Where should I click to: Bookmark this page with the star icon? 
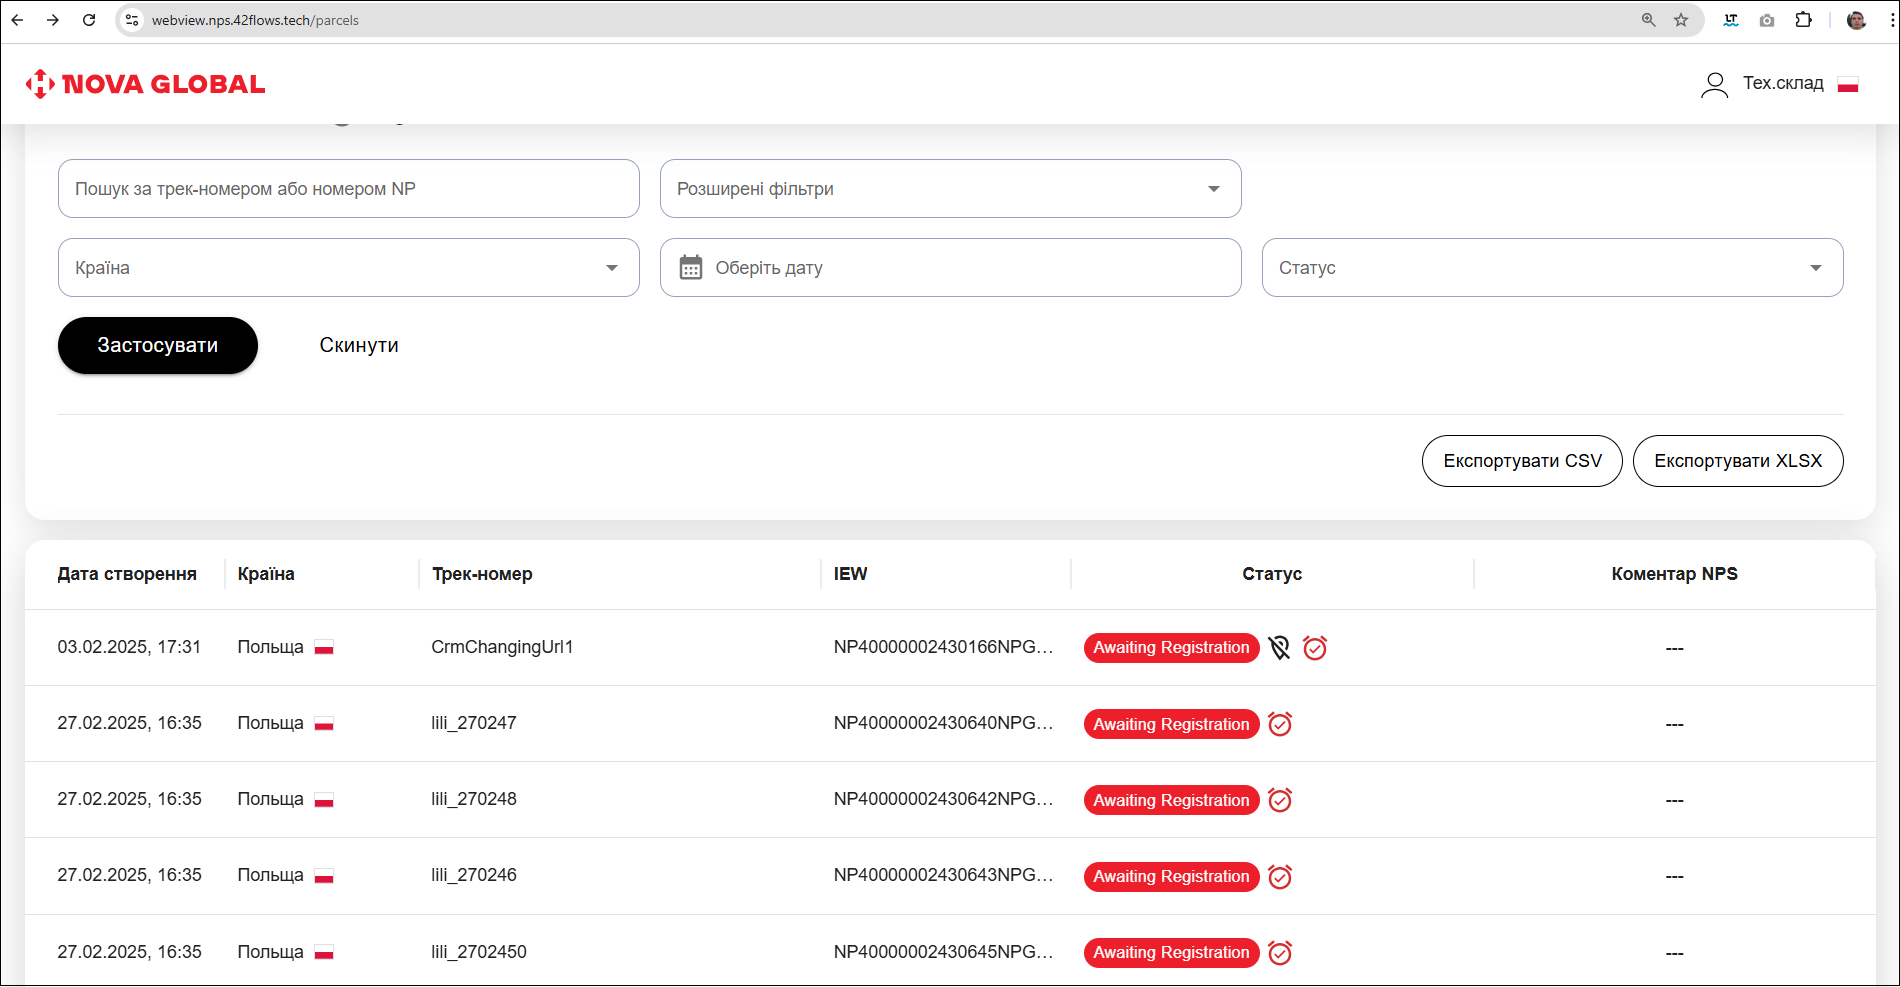[x=1681, y=20]
